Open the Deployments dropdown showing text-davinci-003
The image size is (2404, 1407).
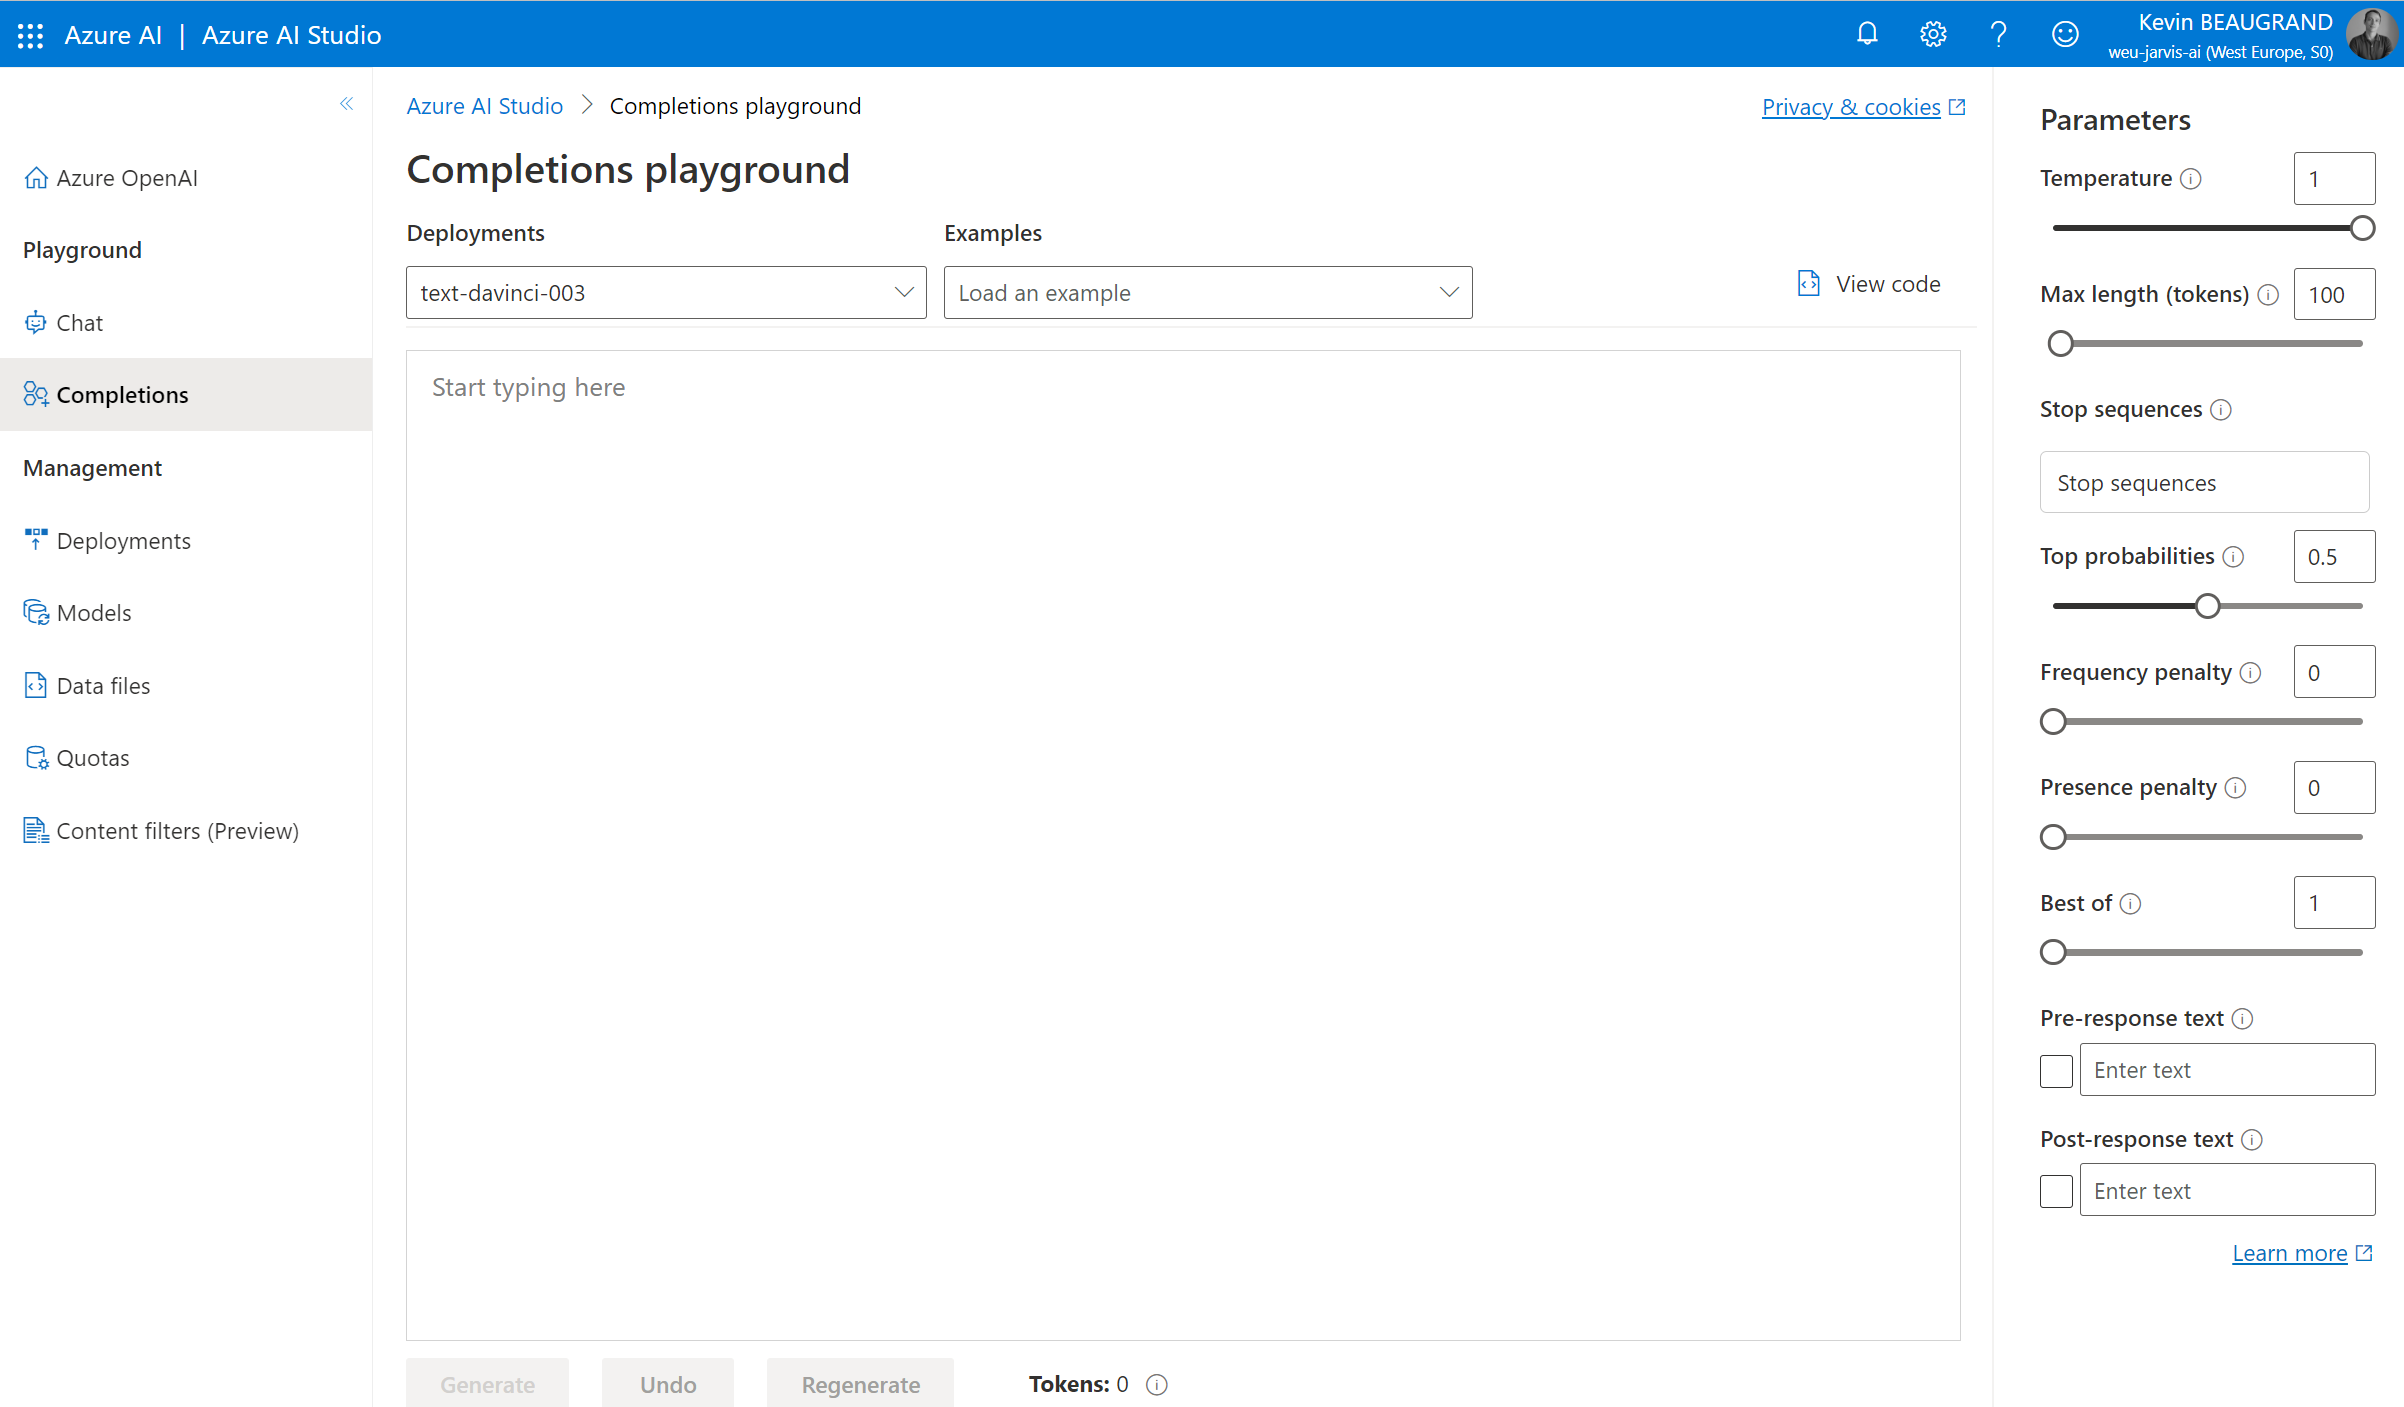point(665,292)
